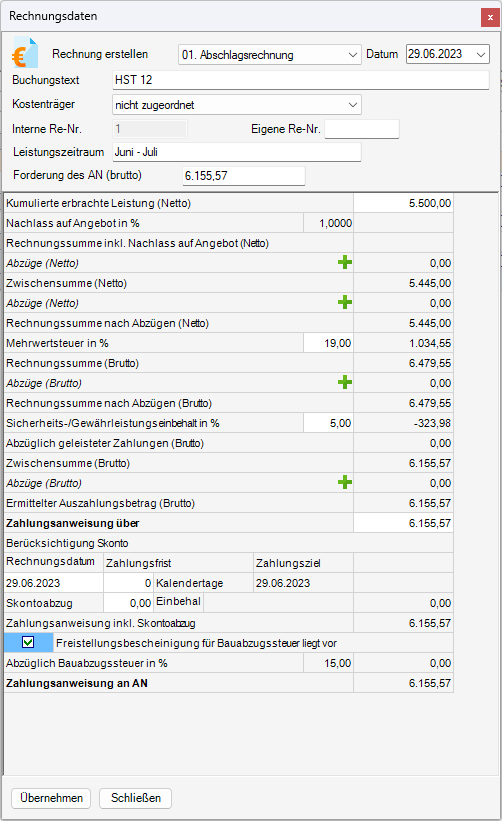Click Berücksichtigung Skonto row label
This screenshot has width=502, height=821.
tap(67, 543)
